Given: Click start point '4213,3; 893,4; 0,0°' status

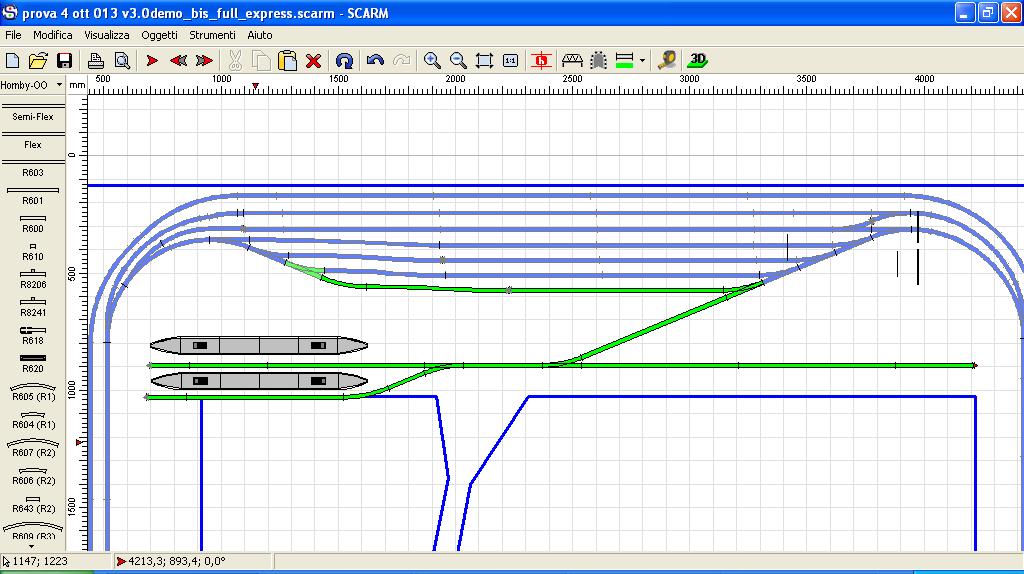Looking at the screenshot, I should point(176,561).
